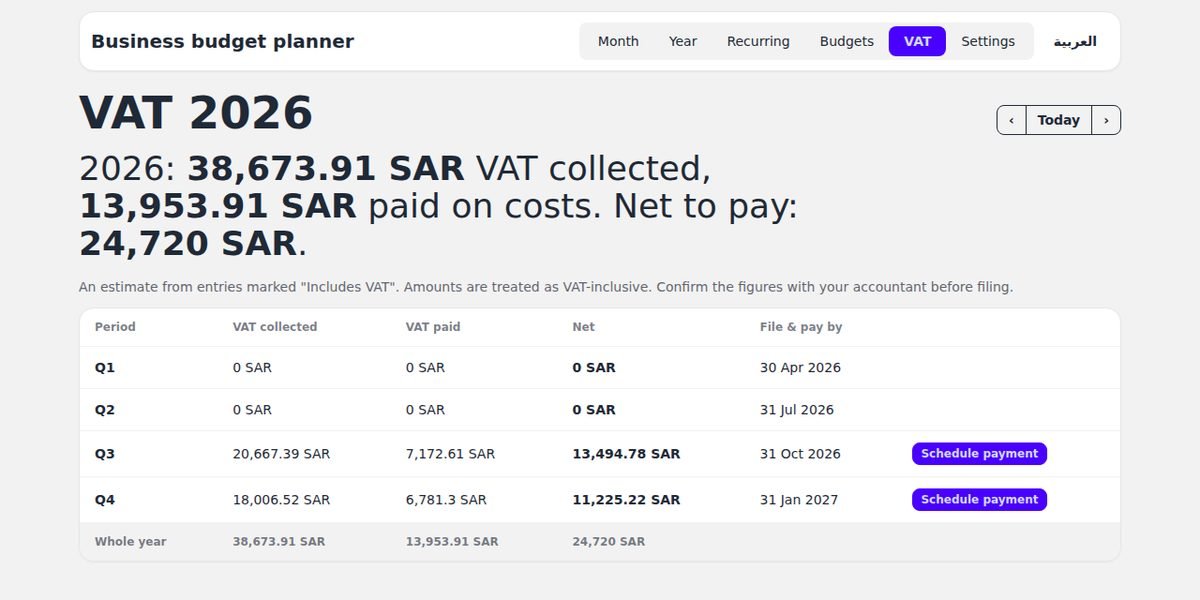Click the 31 Jul 2026 due date
This screenshot has height=600, width=1200.
coord(797,410)
